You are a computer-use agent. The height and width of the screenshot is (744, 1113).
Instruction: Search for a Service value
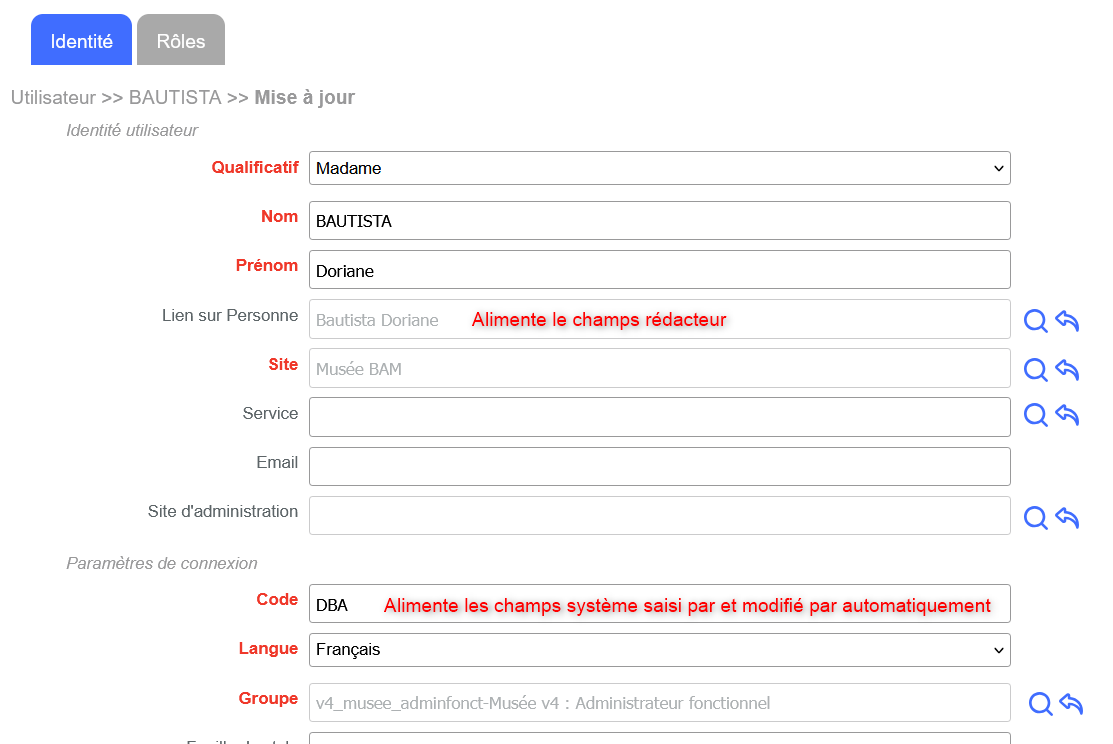1036,415
